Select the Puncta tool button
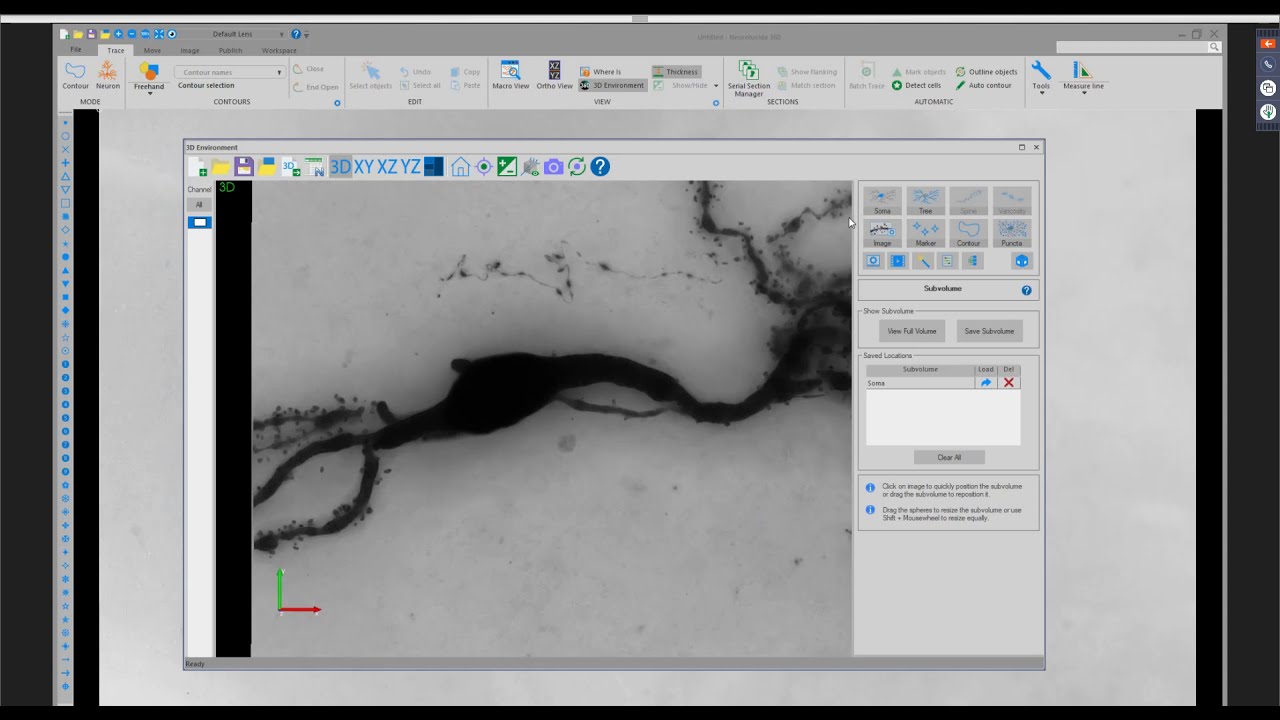The image size is (1280, 720). tap(1012, 233)
